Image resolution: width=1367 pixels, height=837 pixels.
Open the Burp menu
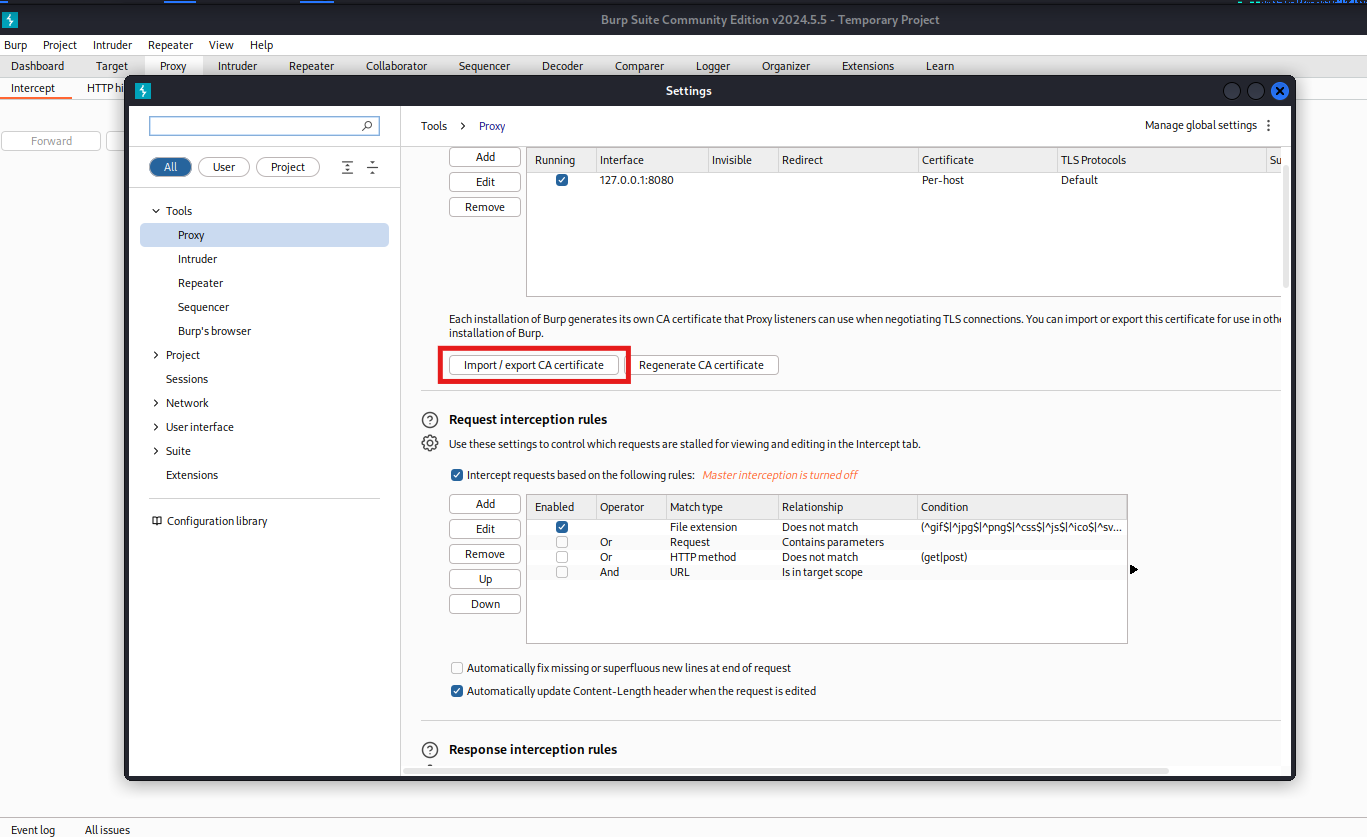[x=15, y=45]
